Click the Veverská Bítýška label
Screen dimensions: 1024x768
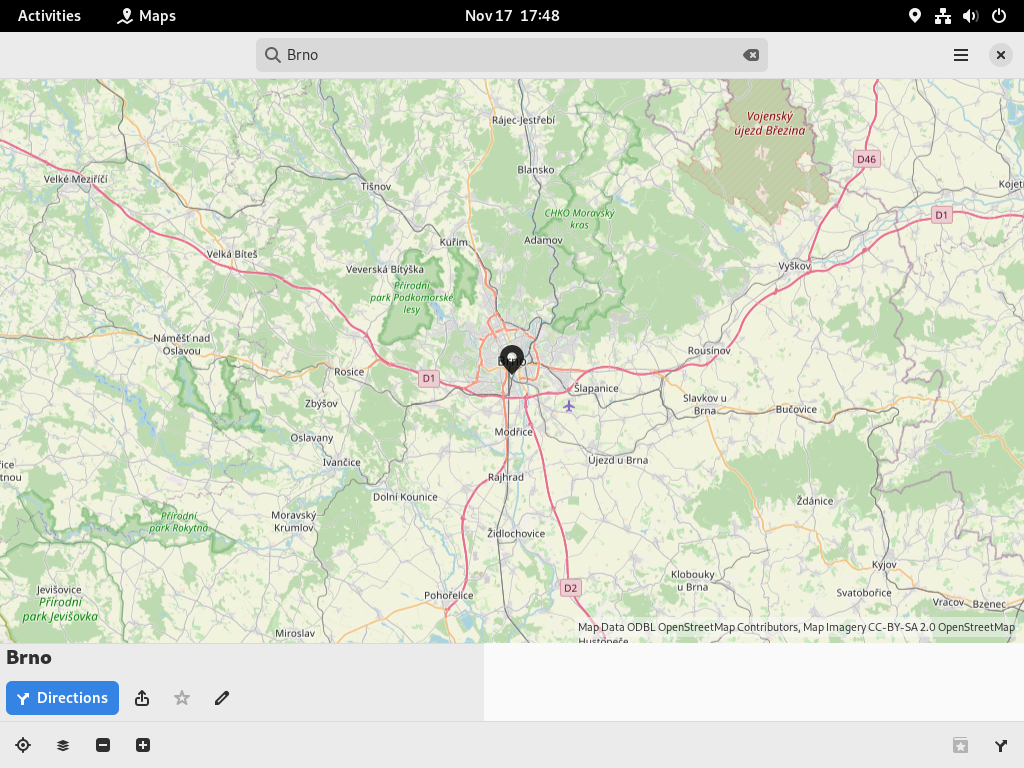click(385, 269)
